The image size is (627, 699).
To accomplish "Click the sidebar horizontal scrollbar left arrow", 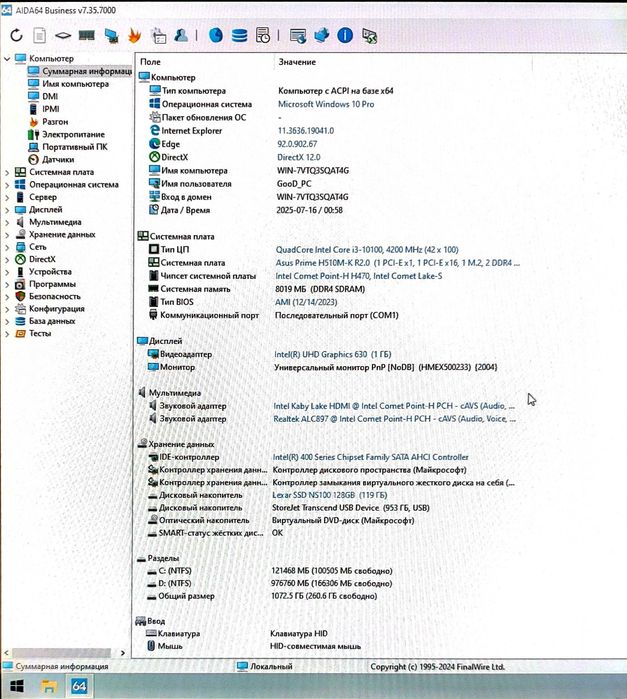I will [6, 653].
